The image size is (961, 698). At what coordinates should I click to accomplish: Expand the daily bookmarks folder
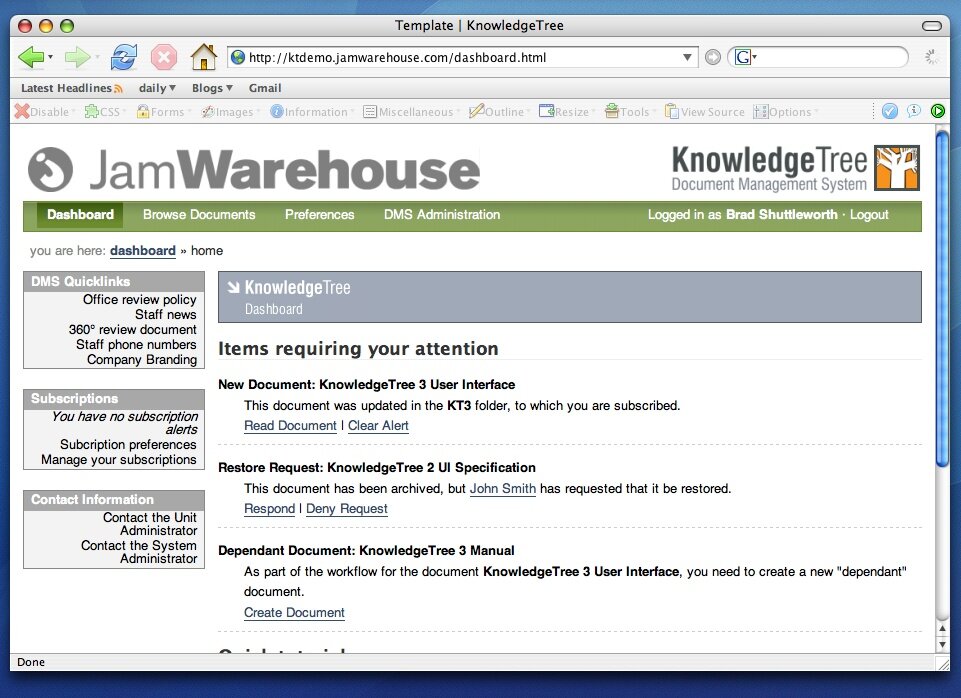point(157,88)
